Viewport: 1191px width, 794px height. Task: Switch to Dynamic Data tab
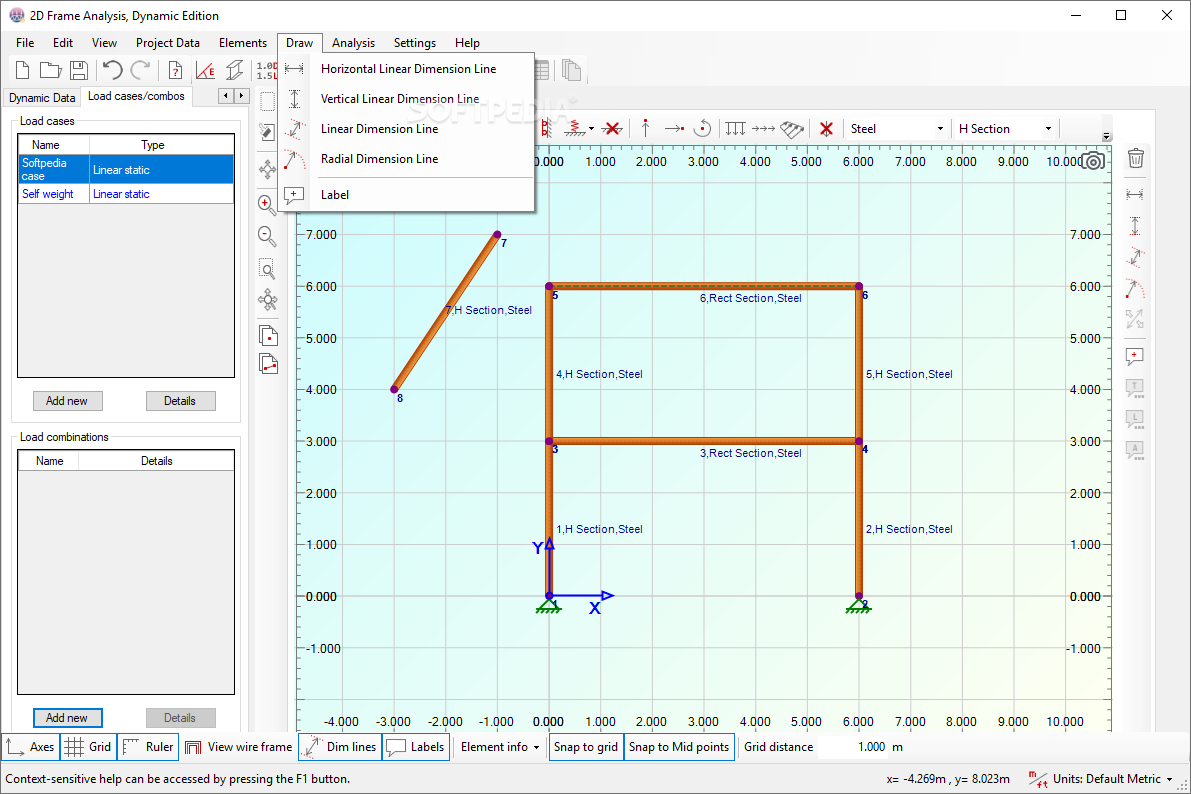tap(42, 97)
